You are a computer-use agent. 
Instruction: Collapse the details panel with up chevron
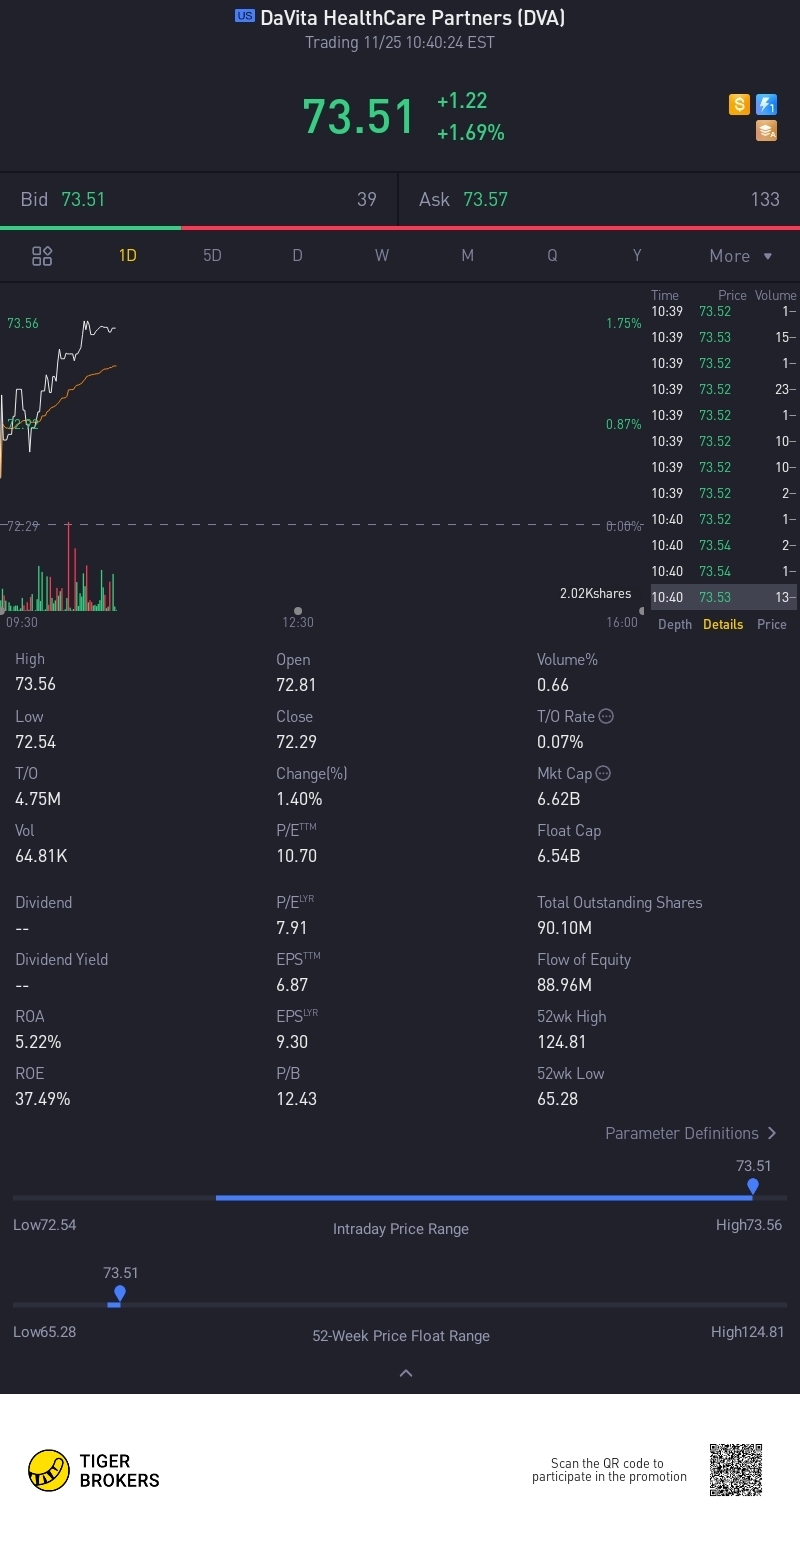tap(406, 1373)
